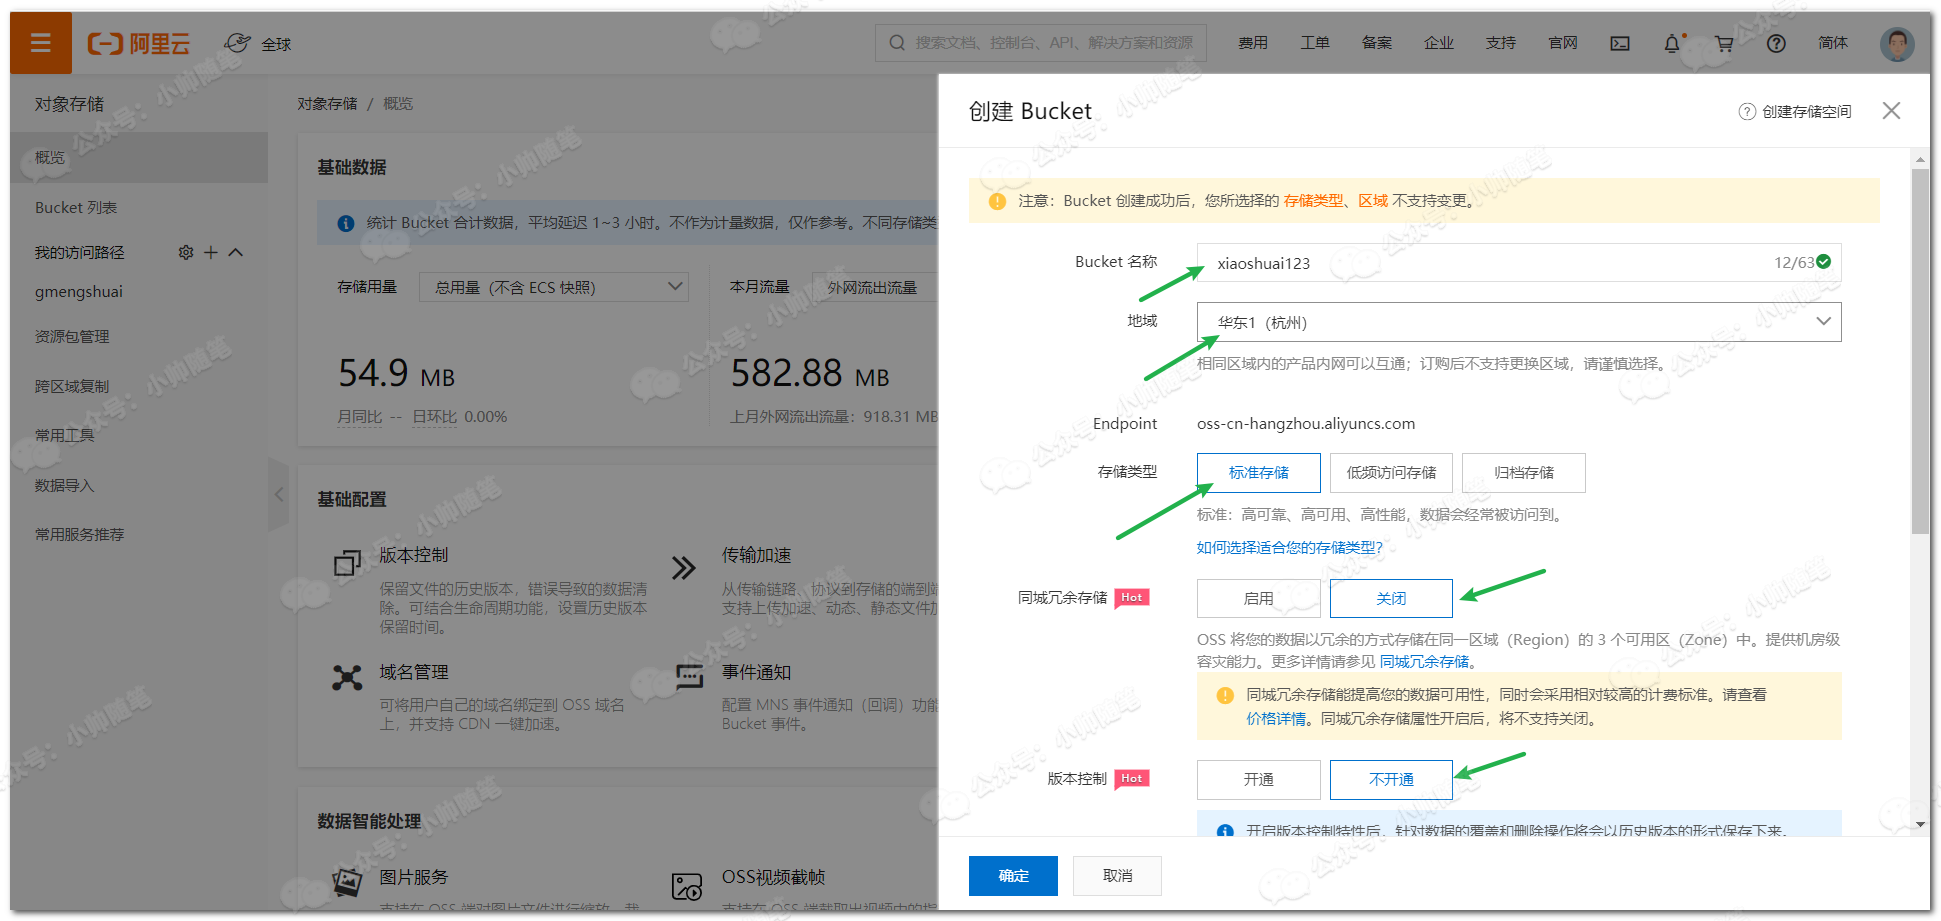Click the 图片服务 icon

click(347, 882)
